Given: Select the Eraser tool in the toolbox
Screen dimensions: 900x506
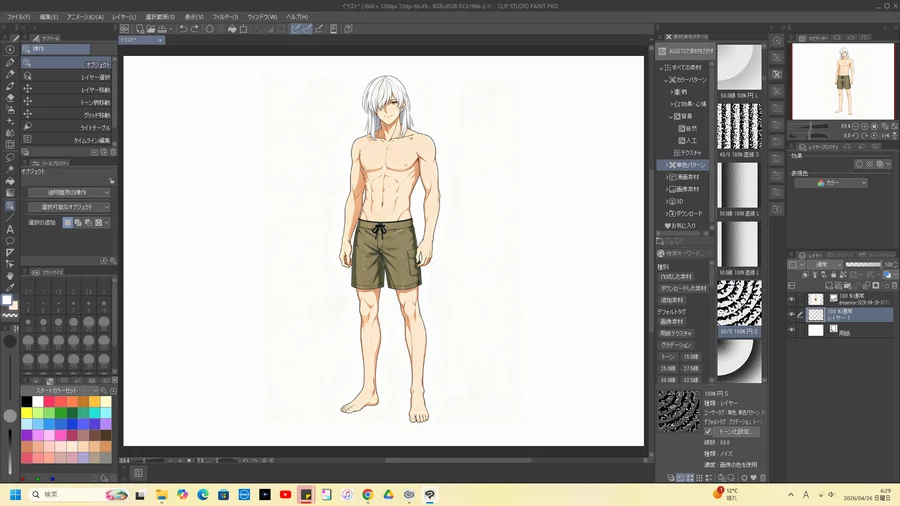Looking at the screenshot, I should click(10, 98).
